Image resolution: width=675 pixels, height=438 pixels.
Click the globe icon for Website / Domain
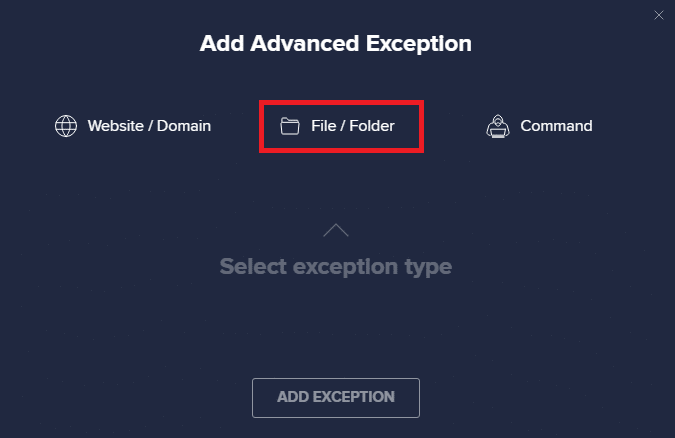(66, 127)
